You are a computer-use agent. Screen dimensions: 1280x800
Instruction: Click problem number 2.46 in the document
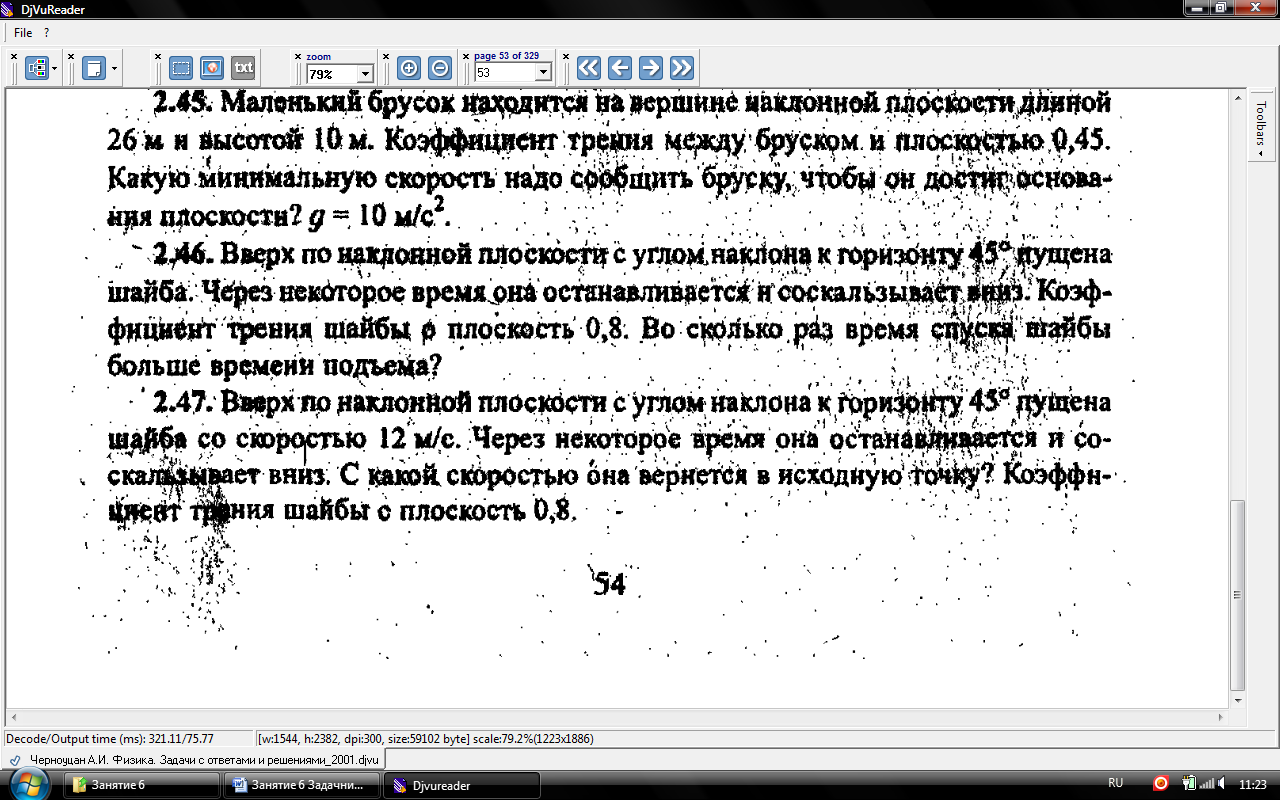pos(182,254)
